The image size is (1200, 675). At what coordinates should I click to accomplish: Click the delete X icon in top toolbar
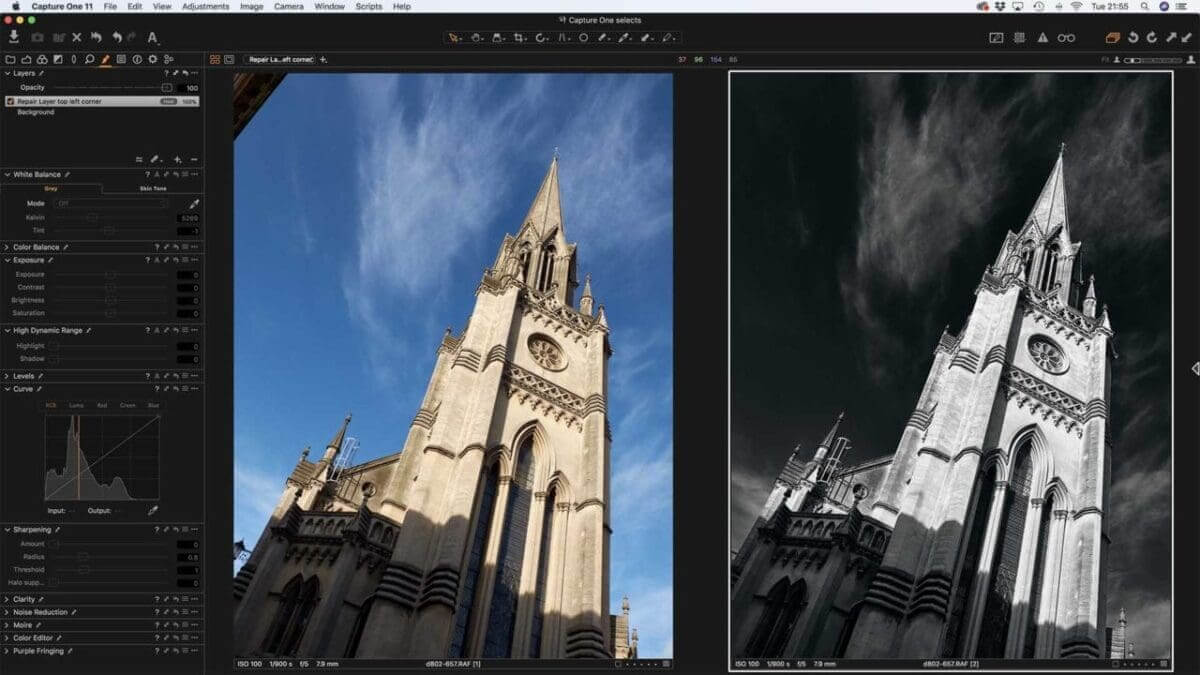coord(77,37)
